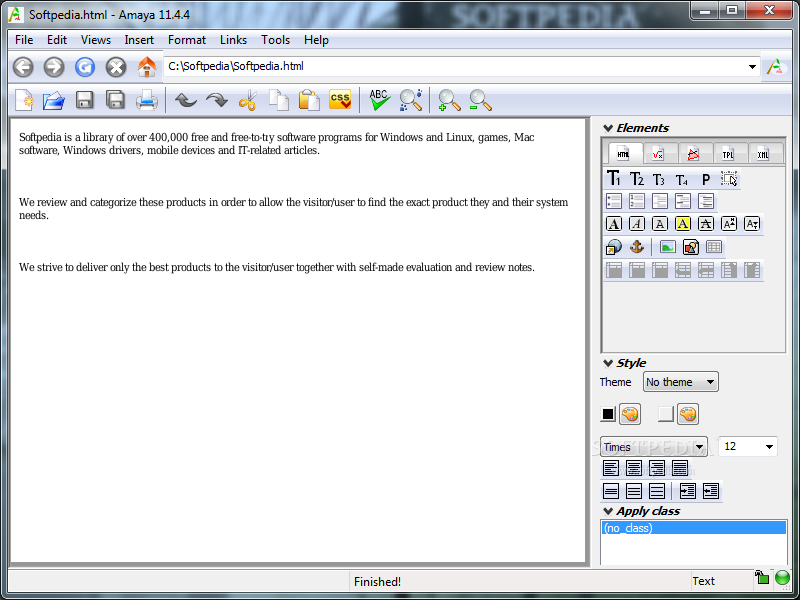Insert a T2 heading element
The width and height of the screenshot is (800, 600).
[x=637, y=179]
